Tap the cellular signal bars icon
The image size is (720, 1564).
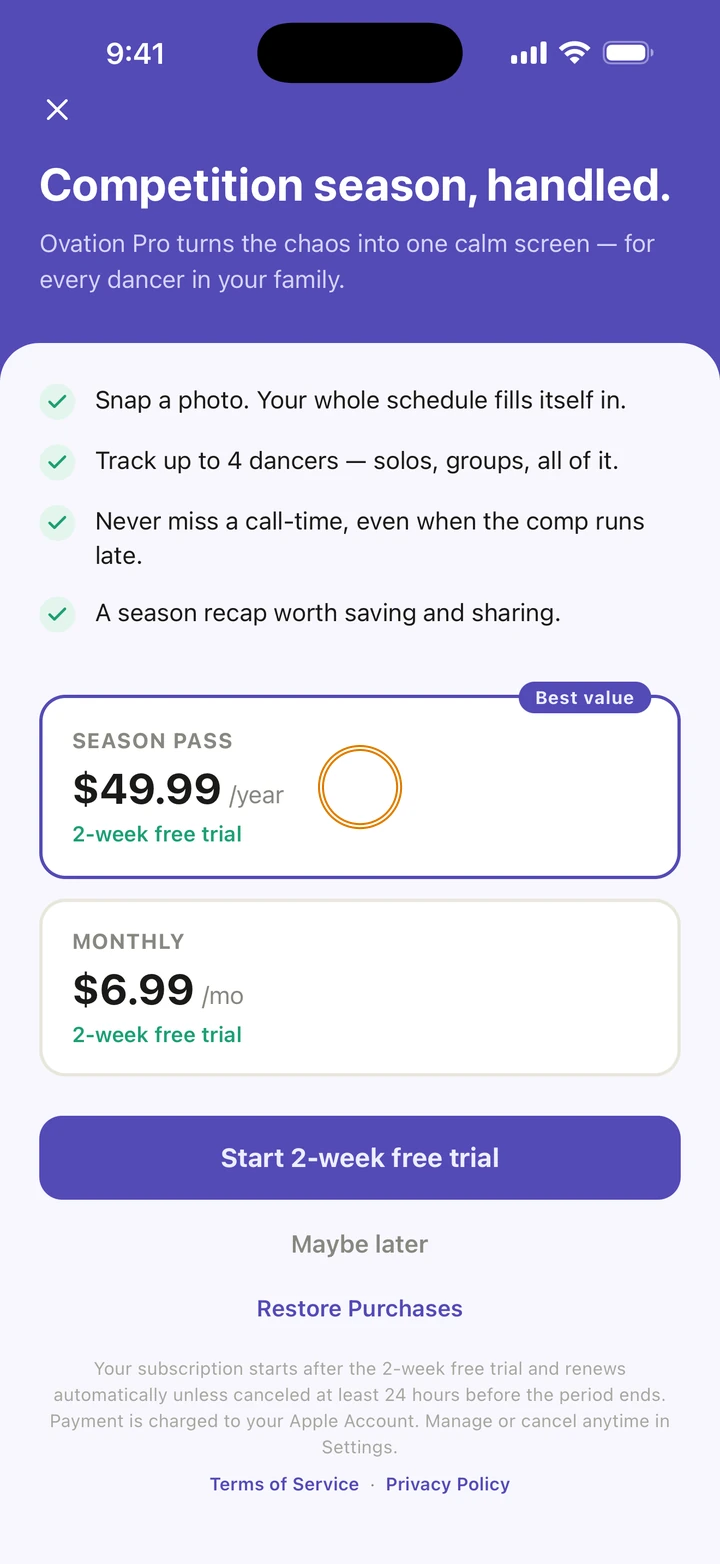(529, 53)
